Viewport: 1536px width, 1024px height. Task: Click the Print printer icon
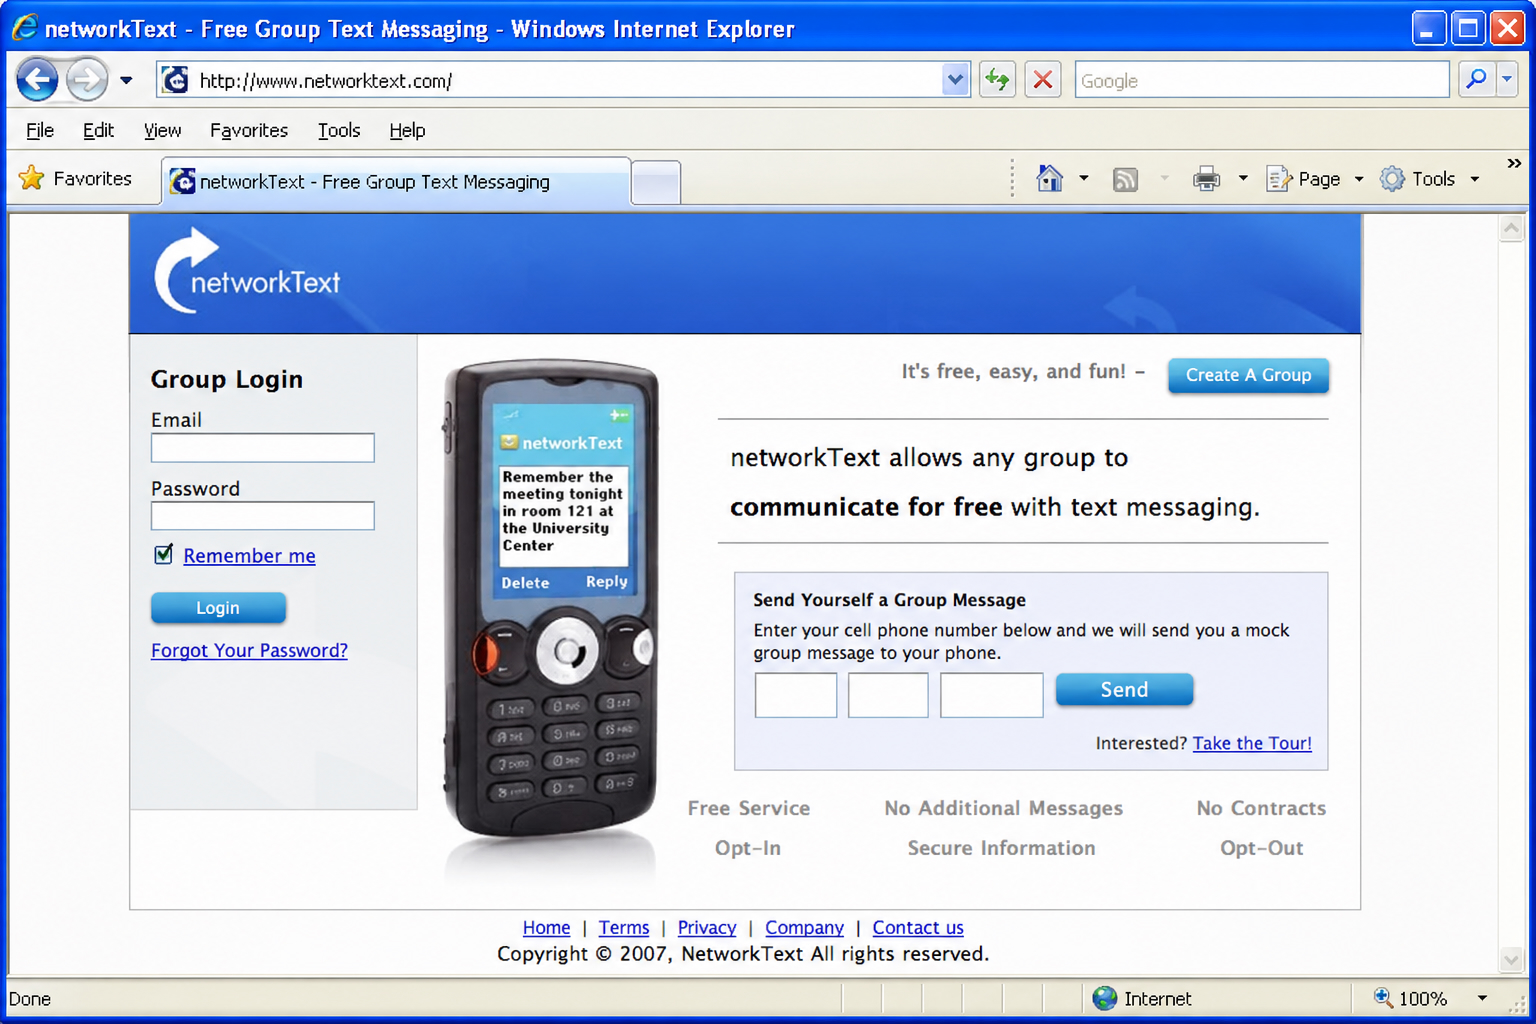click(1206, 179)
